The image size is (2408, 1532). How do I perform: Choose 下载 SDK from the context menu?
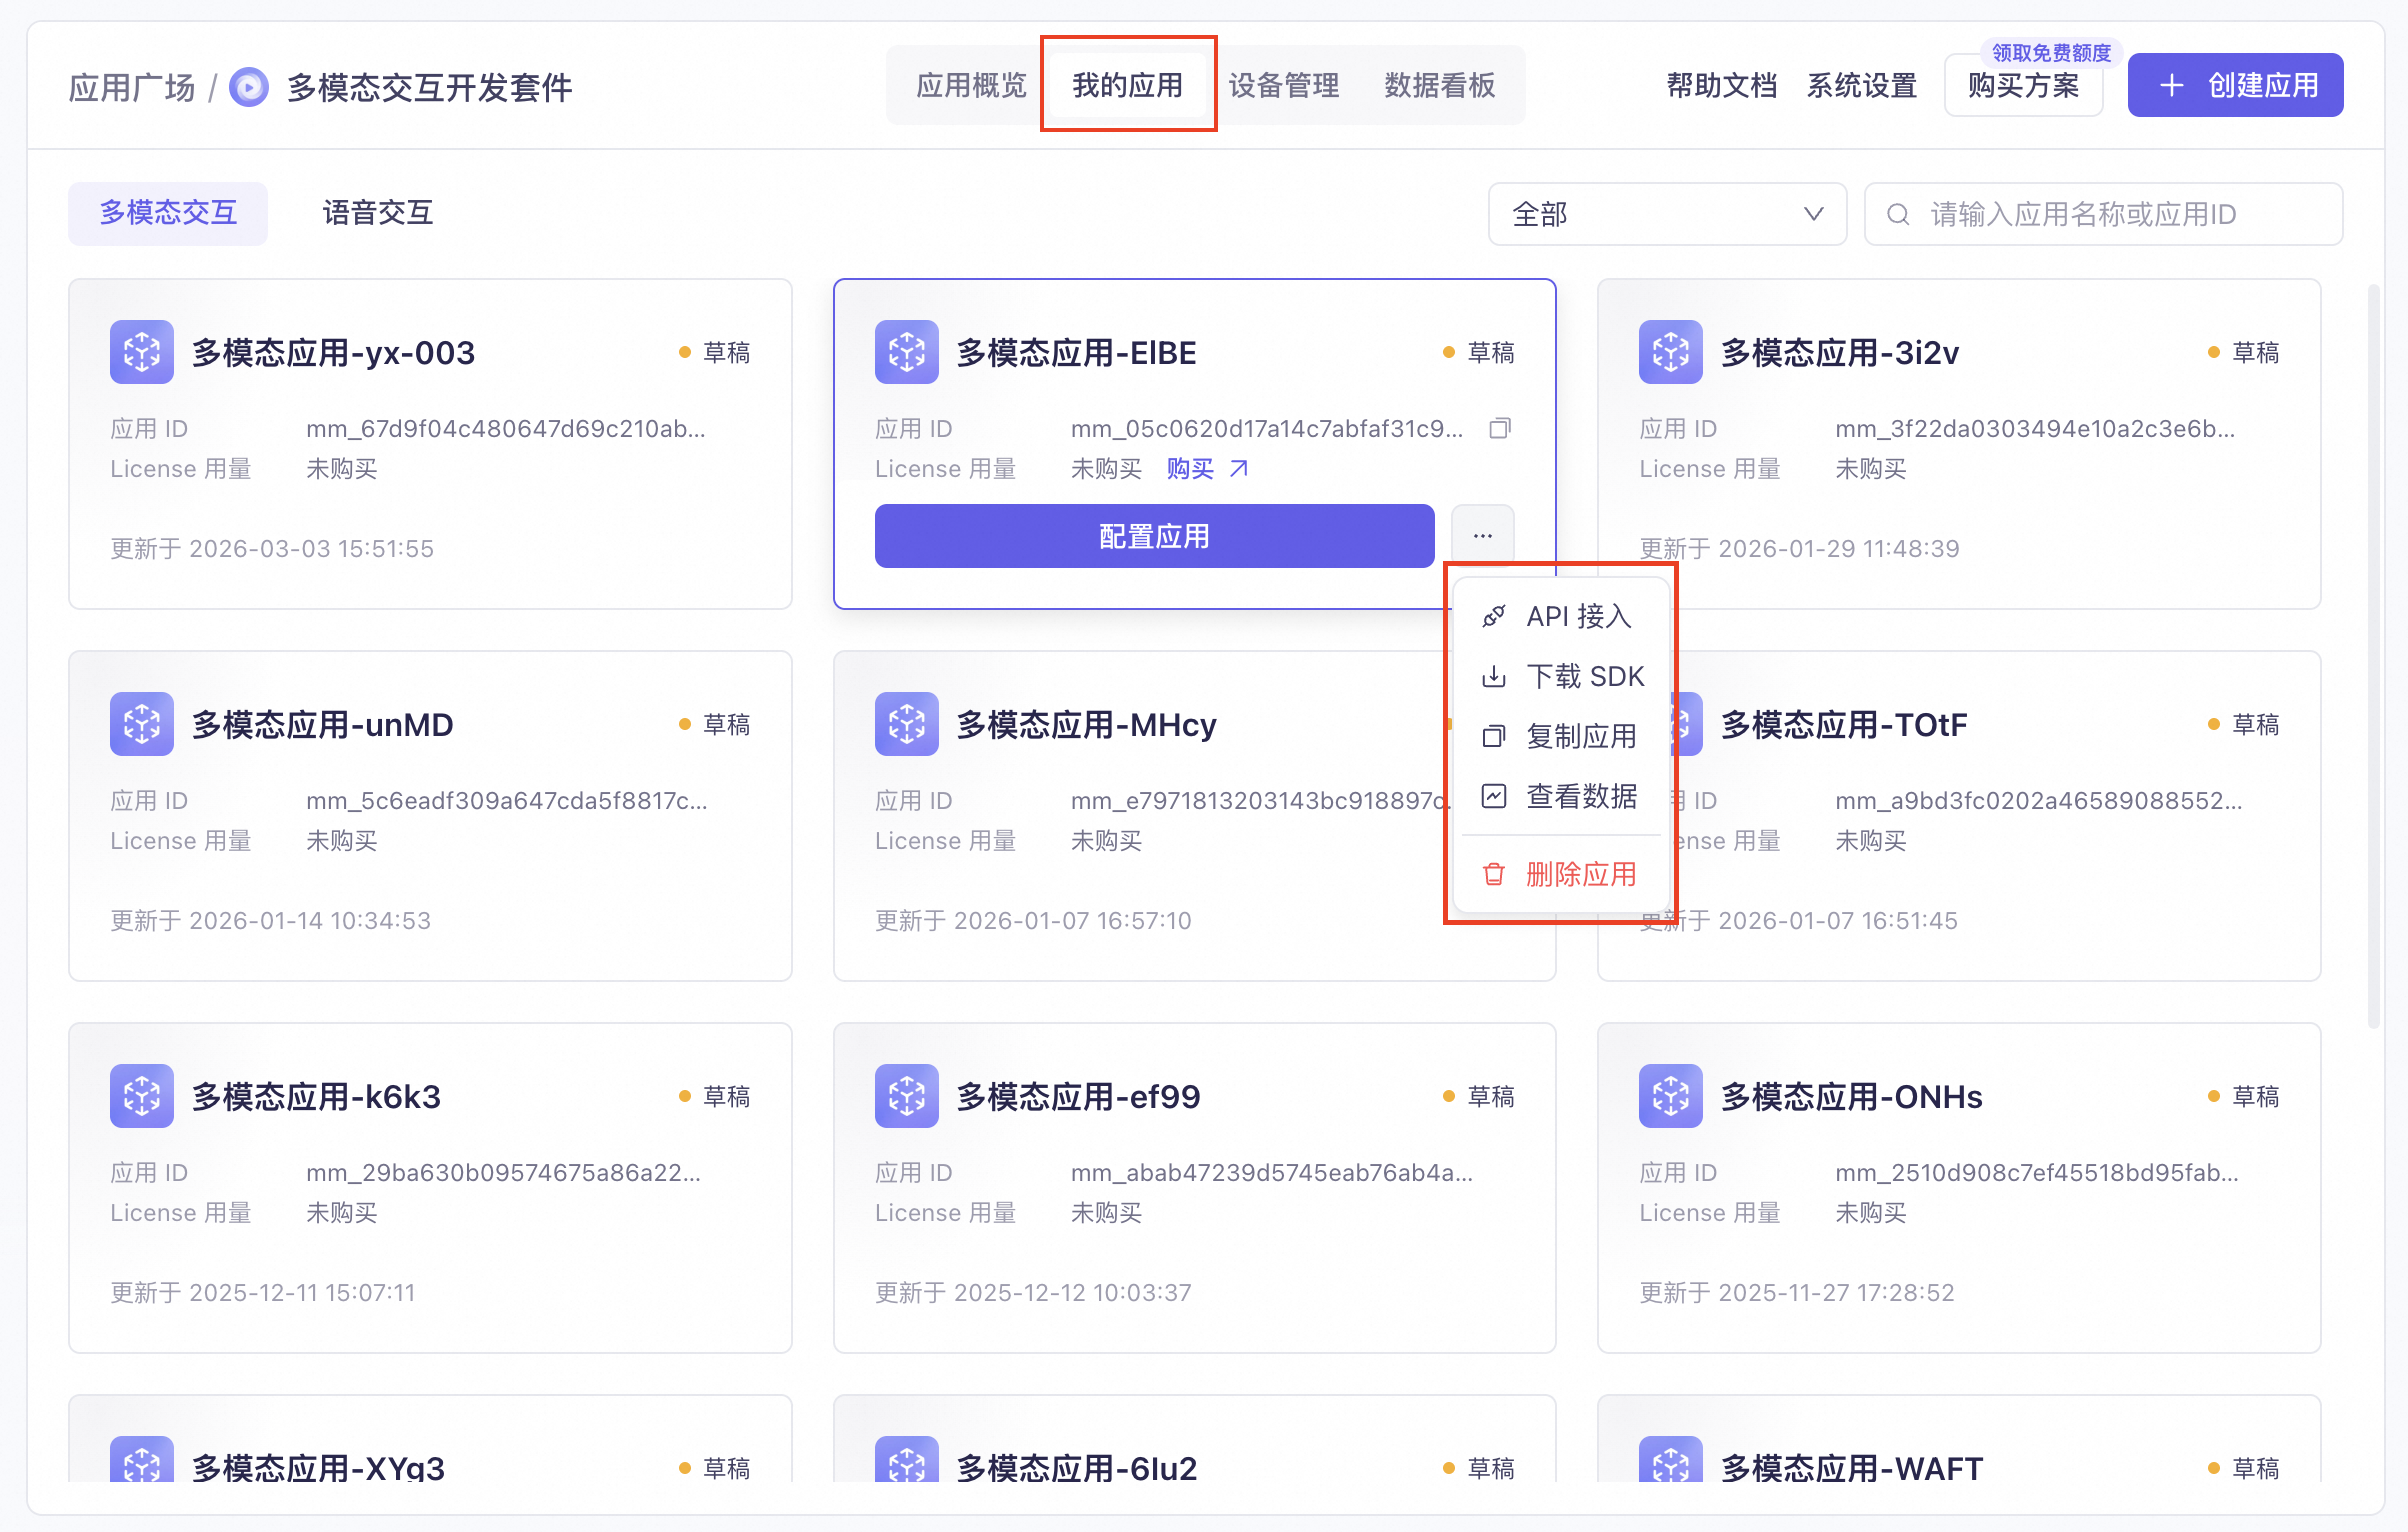(x=1561, y=676)
